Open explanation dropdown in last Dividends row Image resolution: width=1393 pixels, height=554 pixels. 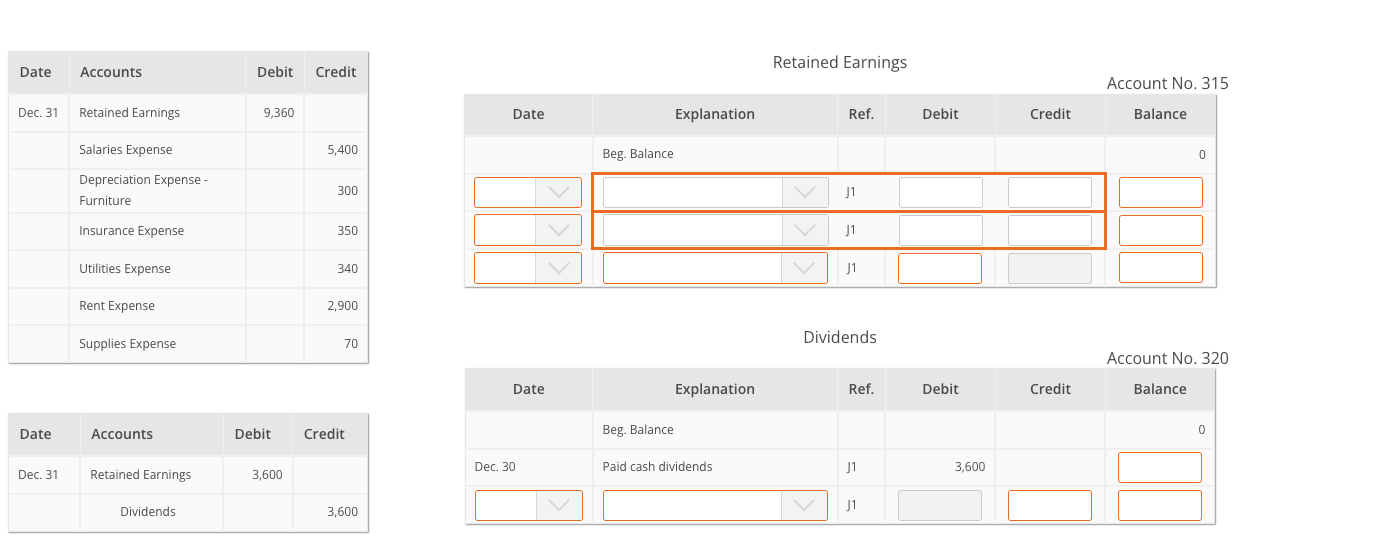tap(715, 505)
